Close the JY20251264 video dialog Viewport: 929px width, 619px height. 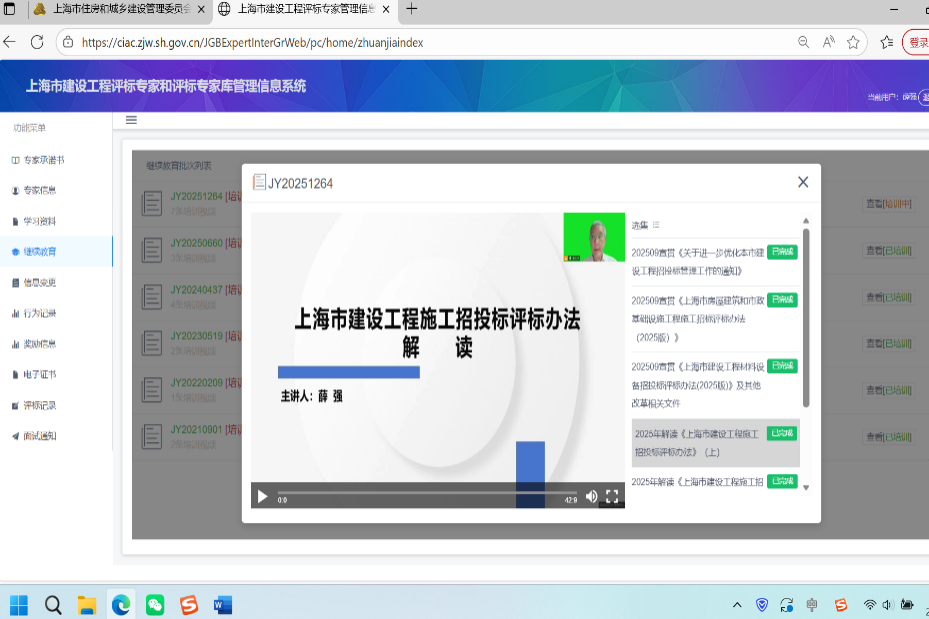pyautogui.click(x=802, y=182)
